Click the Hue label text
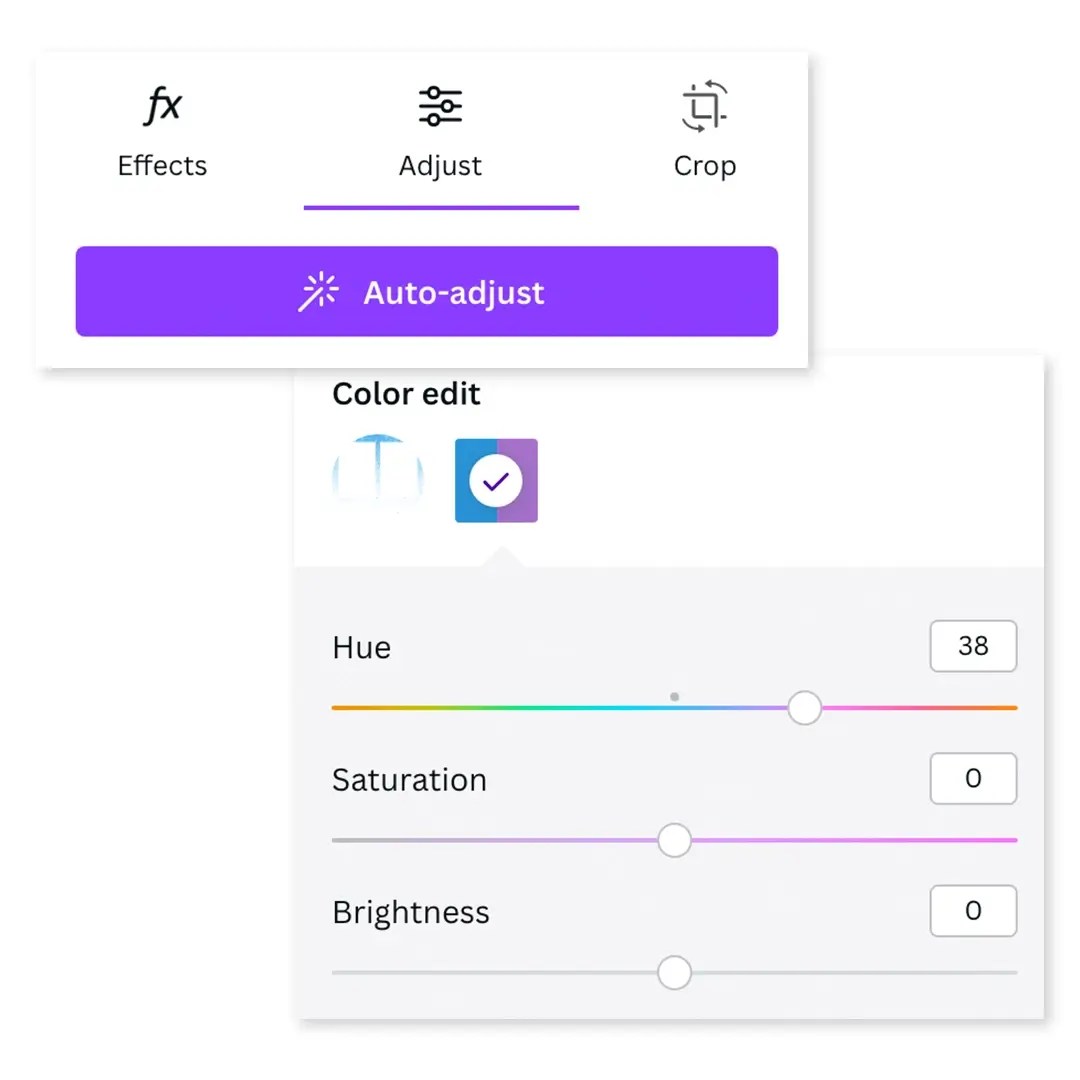This screenshot has width=1080, height=1080. (361, 648)
